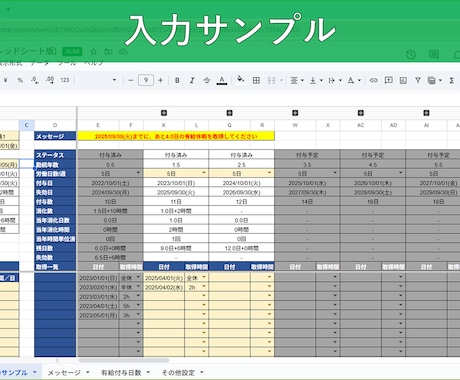Click the font size field showing 9
Screen dimensions: 460x380
tap(146, 80)
